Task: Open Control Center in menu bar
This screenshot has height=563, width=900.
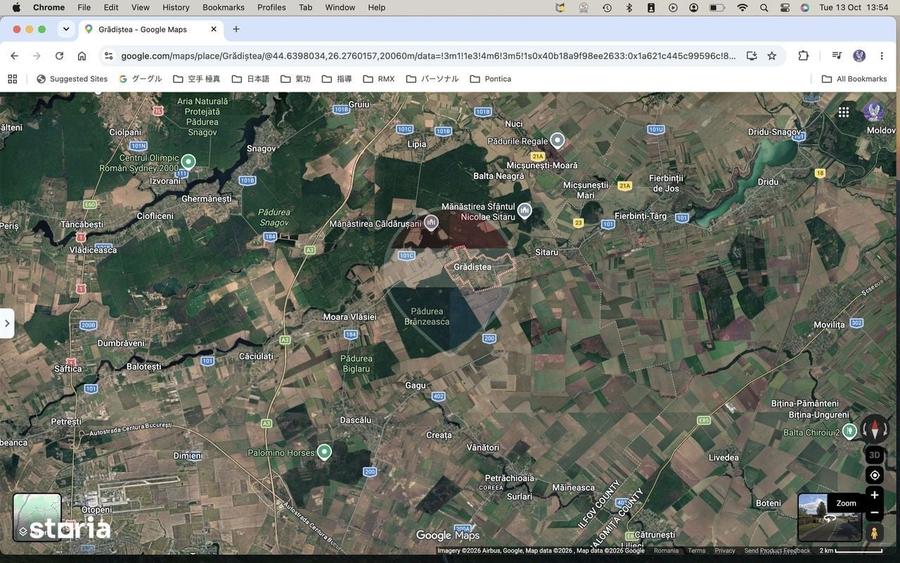Action: 785,7
